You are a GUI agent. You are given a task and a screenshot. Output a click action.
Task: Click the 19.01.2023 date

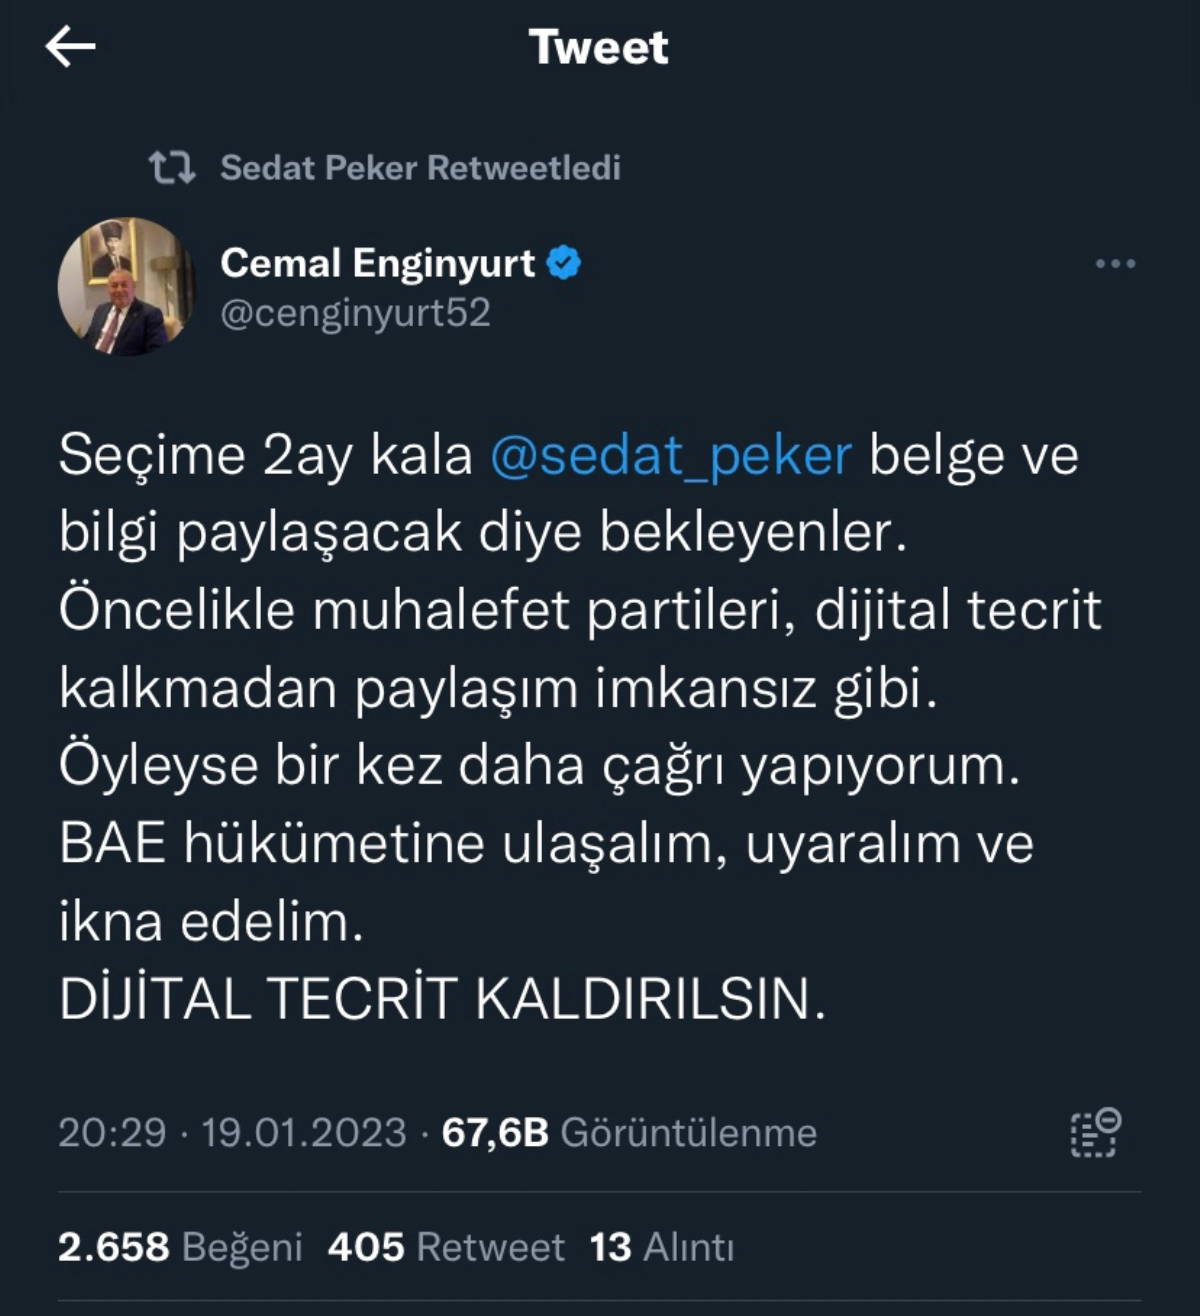(x=304, y=1133)
